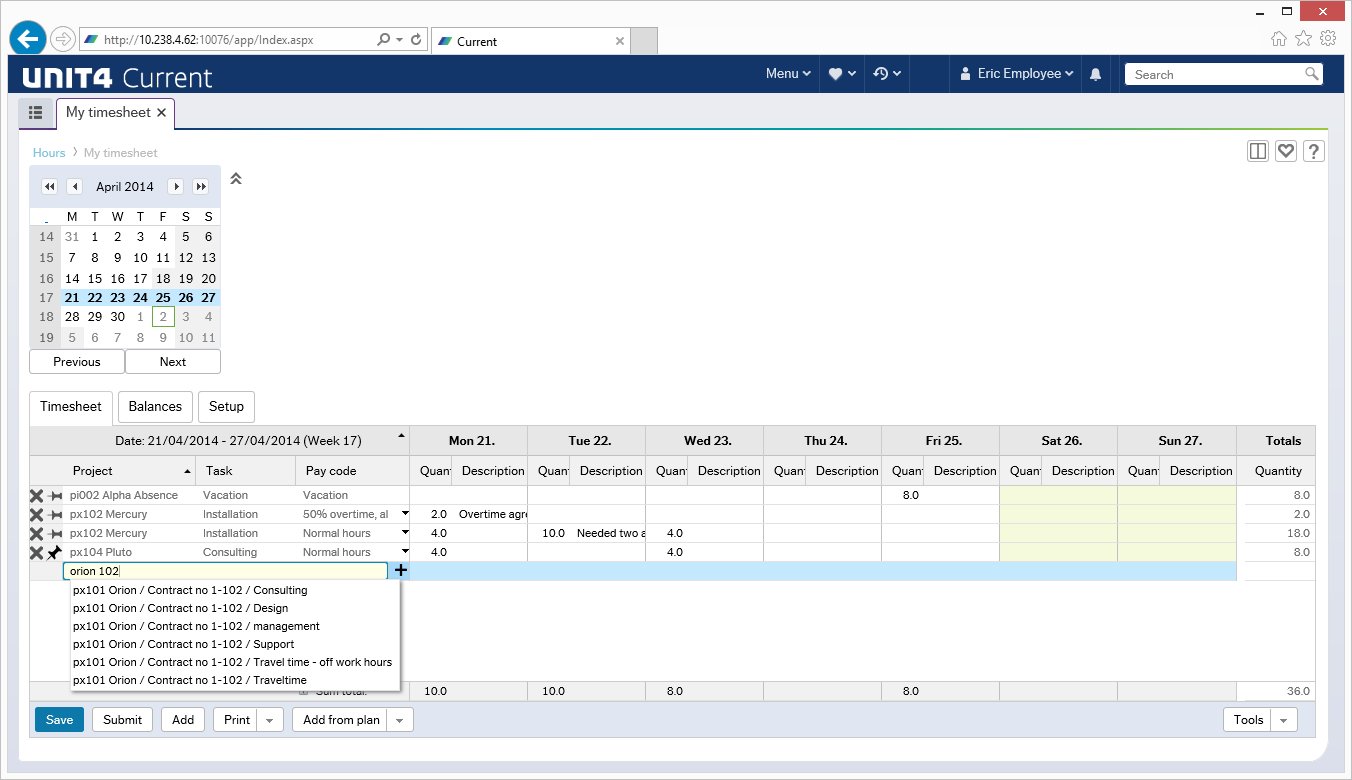Pin the px104 Pluto timesheet row
This screenshot has height=780, width=1352.
tap(56, 551)
